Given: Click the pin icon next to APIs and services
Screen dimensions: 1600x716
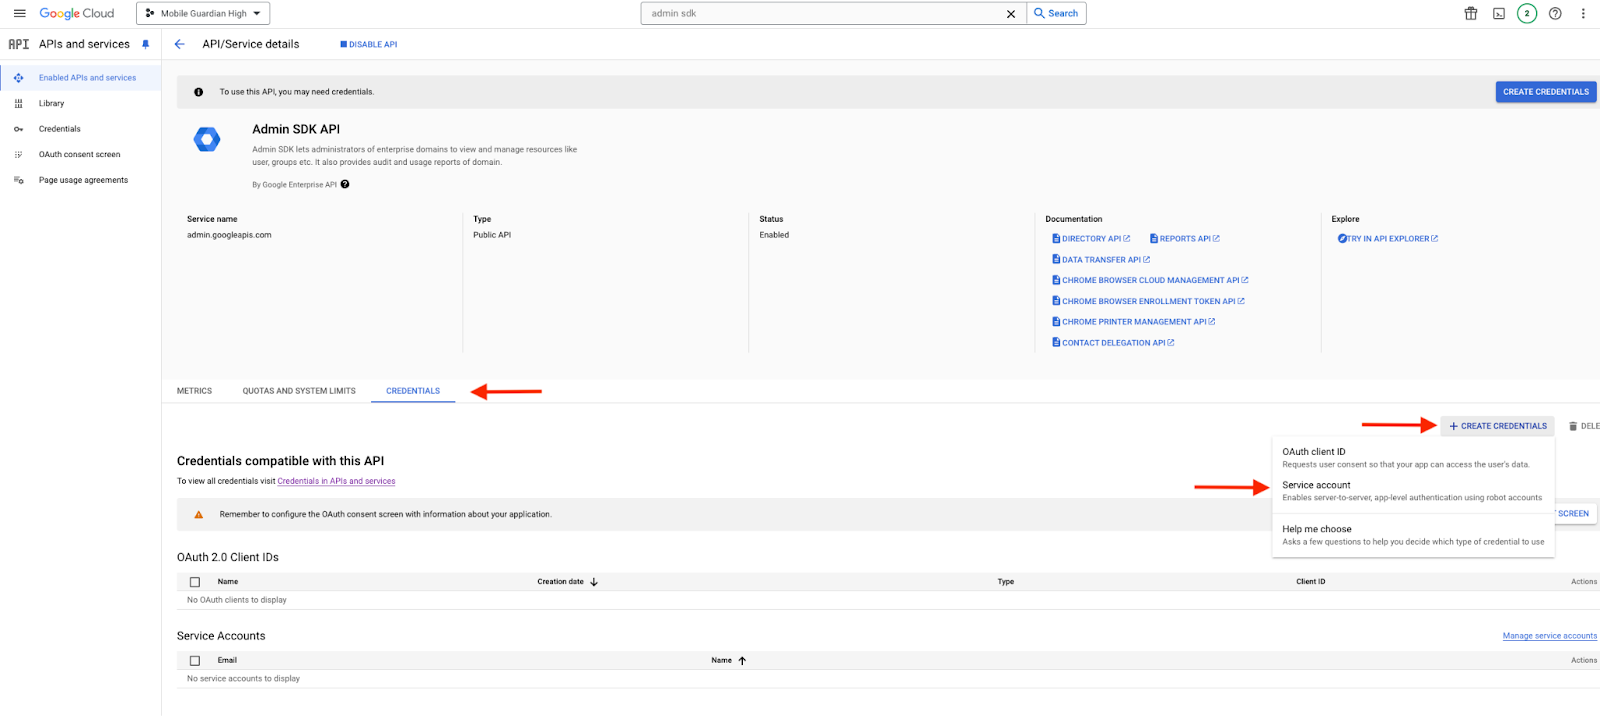Looking at the screenshot, I should click(x=146, y=44).
